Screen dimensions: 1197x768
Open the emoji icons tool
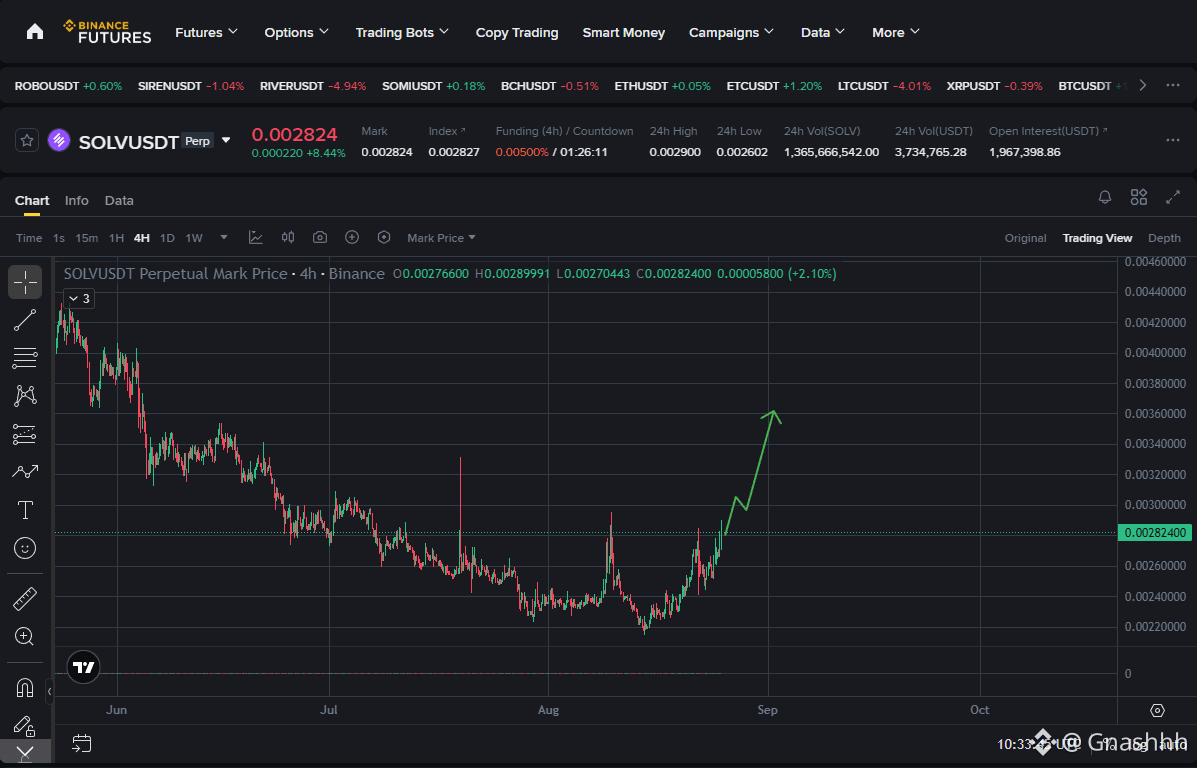[25, 548]
